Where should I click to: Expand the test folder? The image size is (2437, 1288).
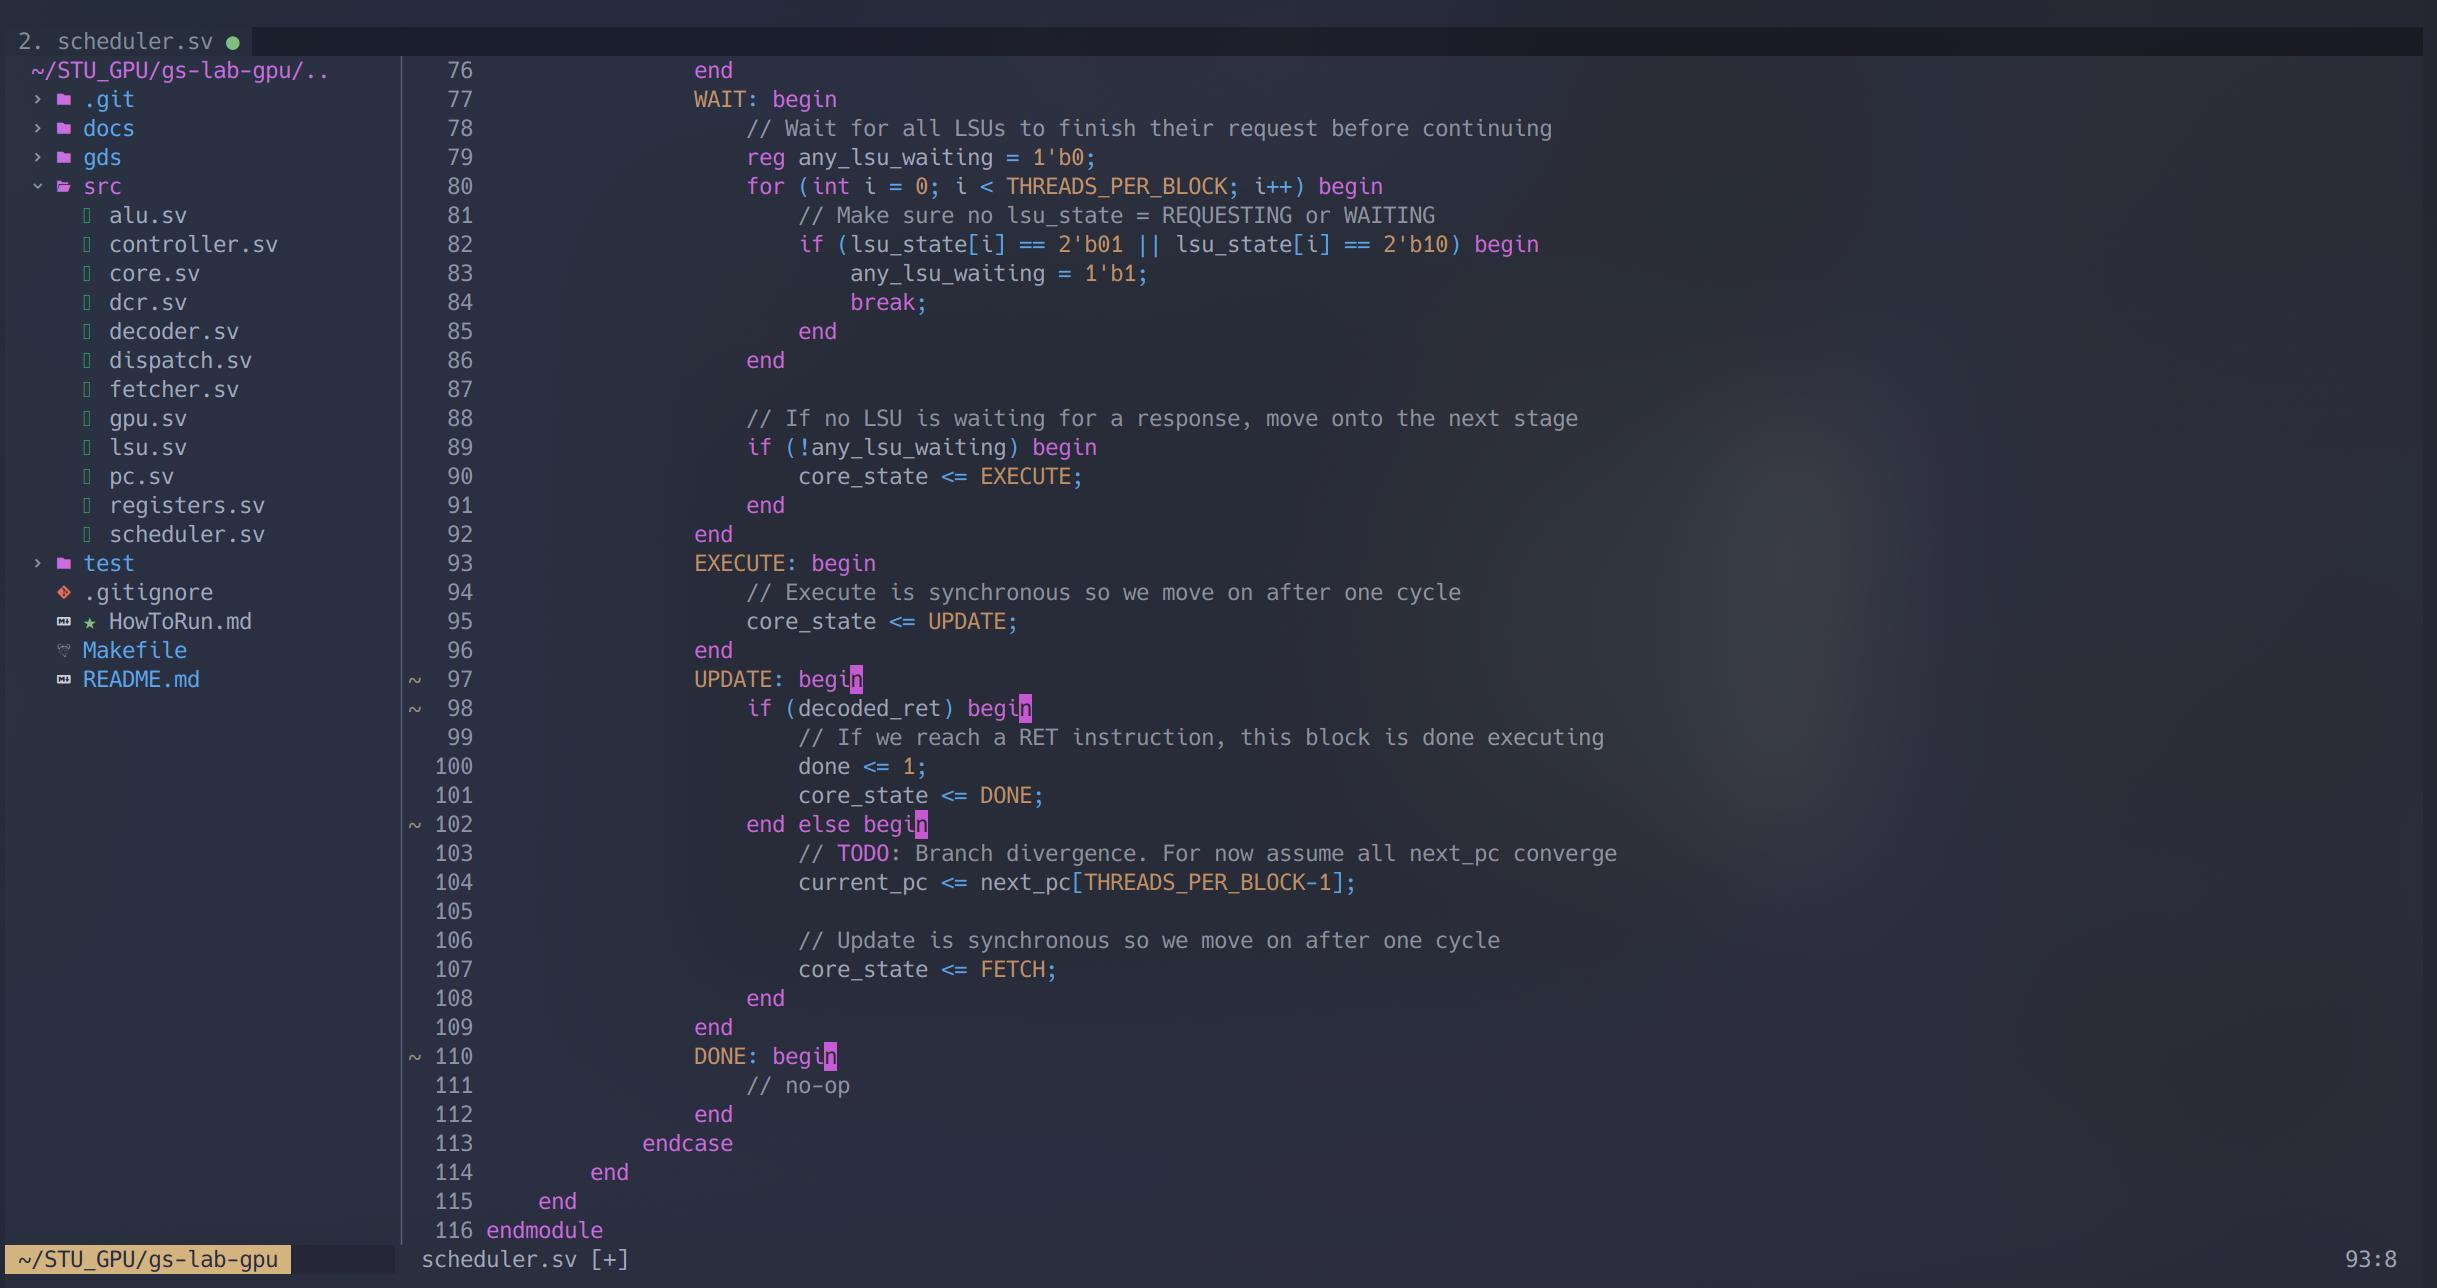(x=37, y=562)
